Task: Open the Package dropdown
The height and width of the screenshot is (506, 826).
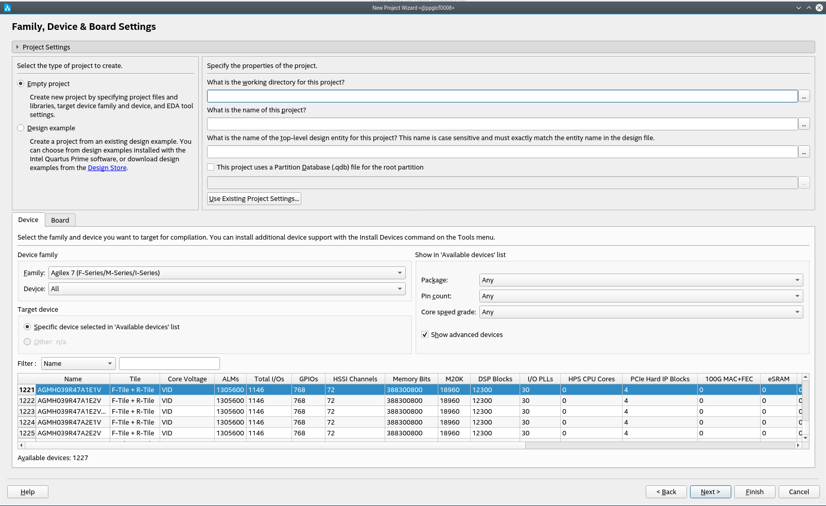Action: point(640,280)
